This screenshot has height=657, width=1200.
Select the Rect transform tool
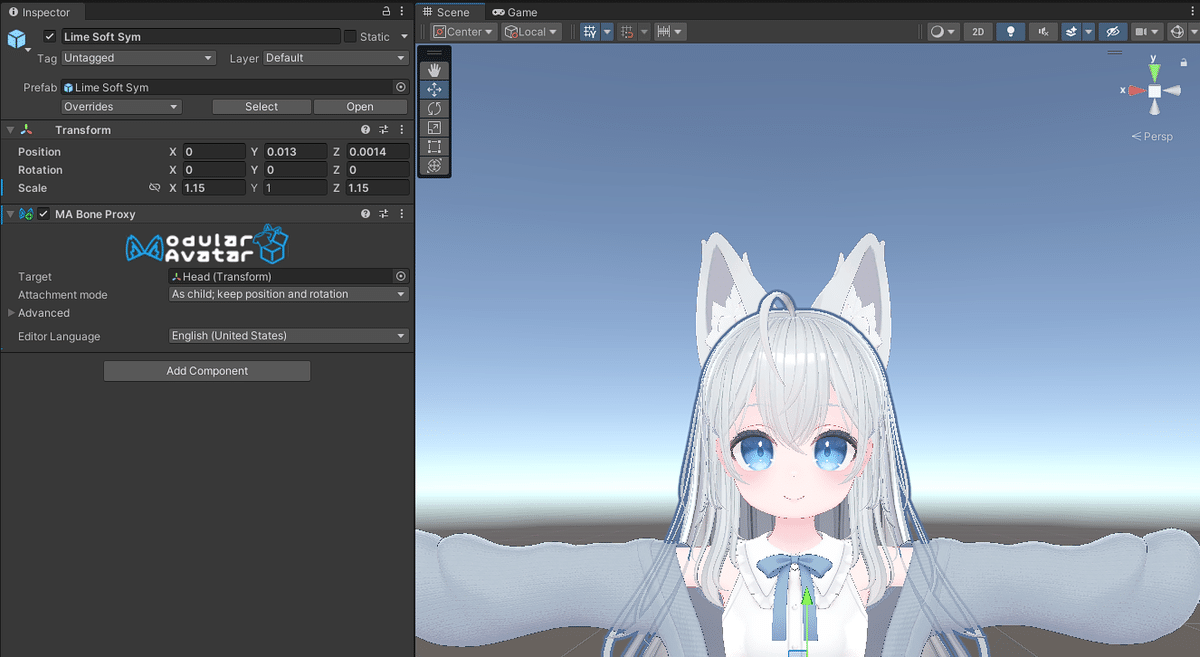point(434,147)
